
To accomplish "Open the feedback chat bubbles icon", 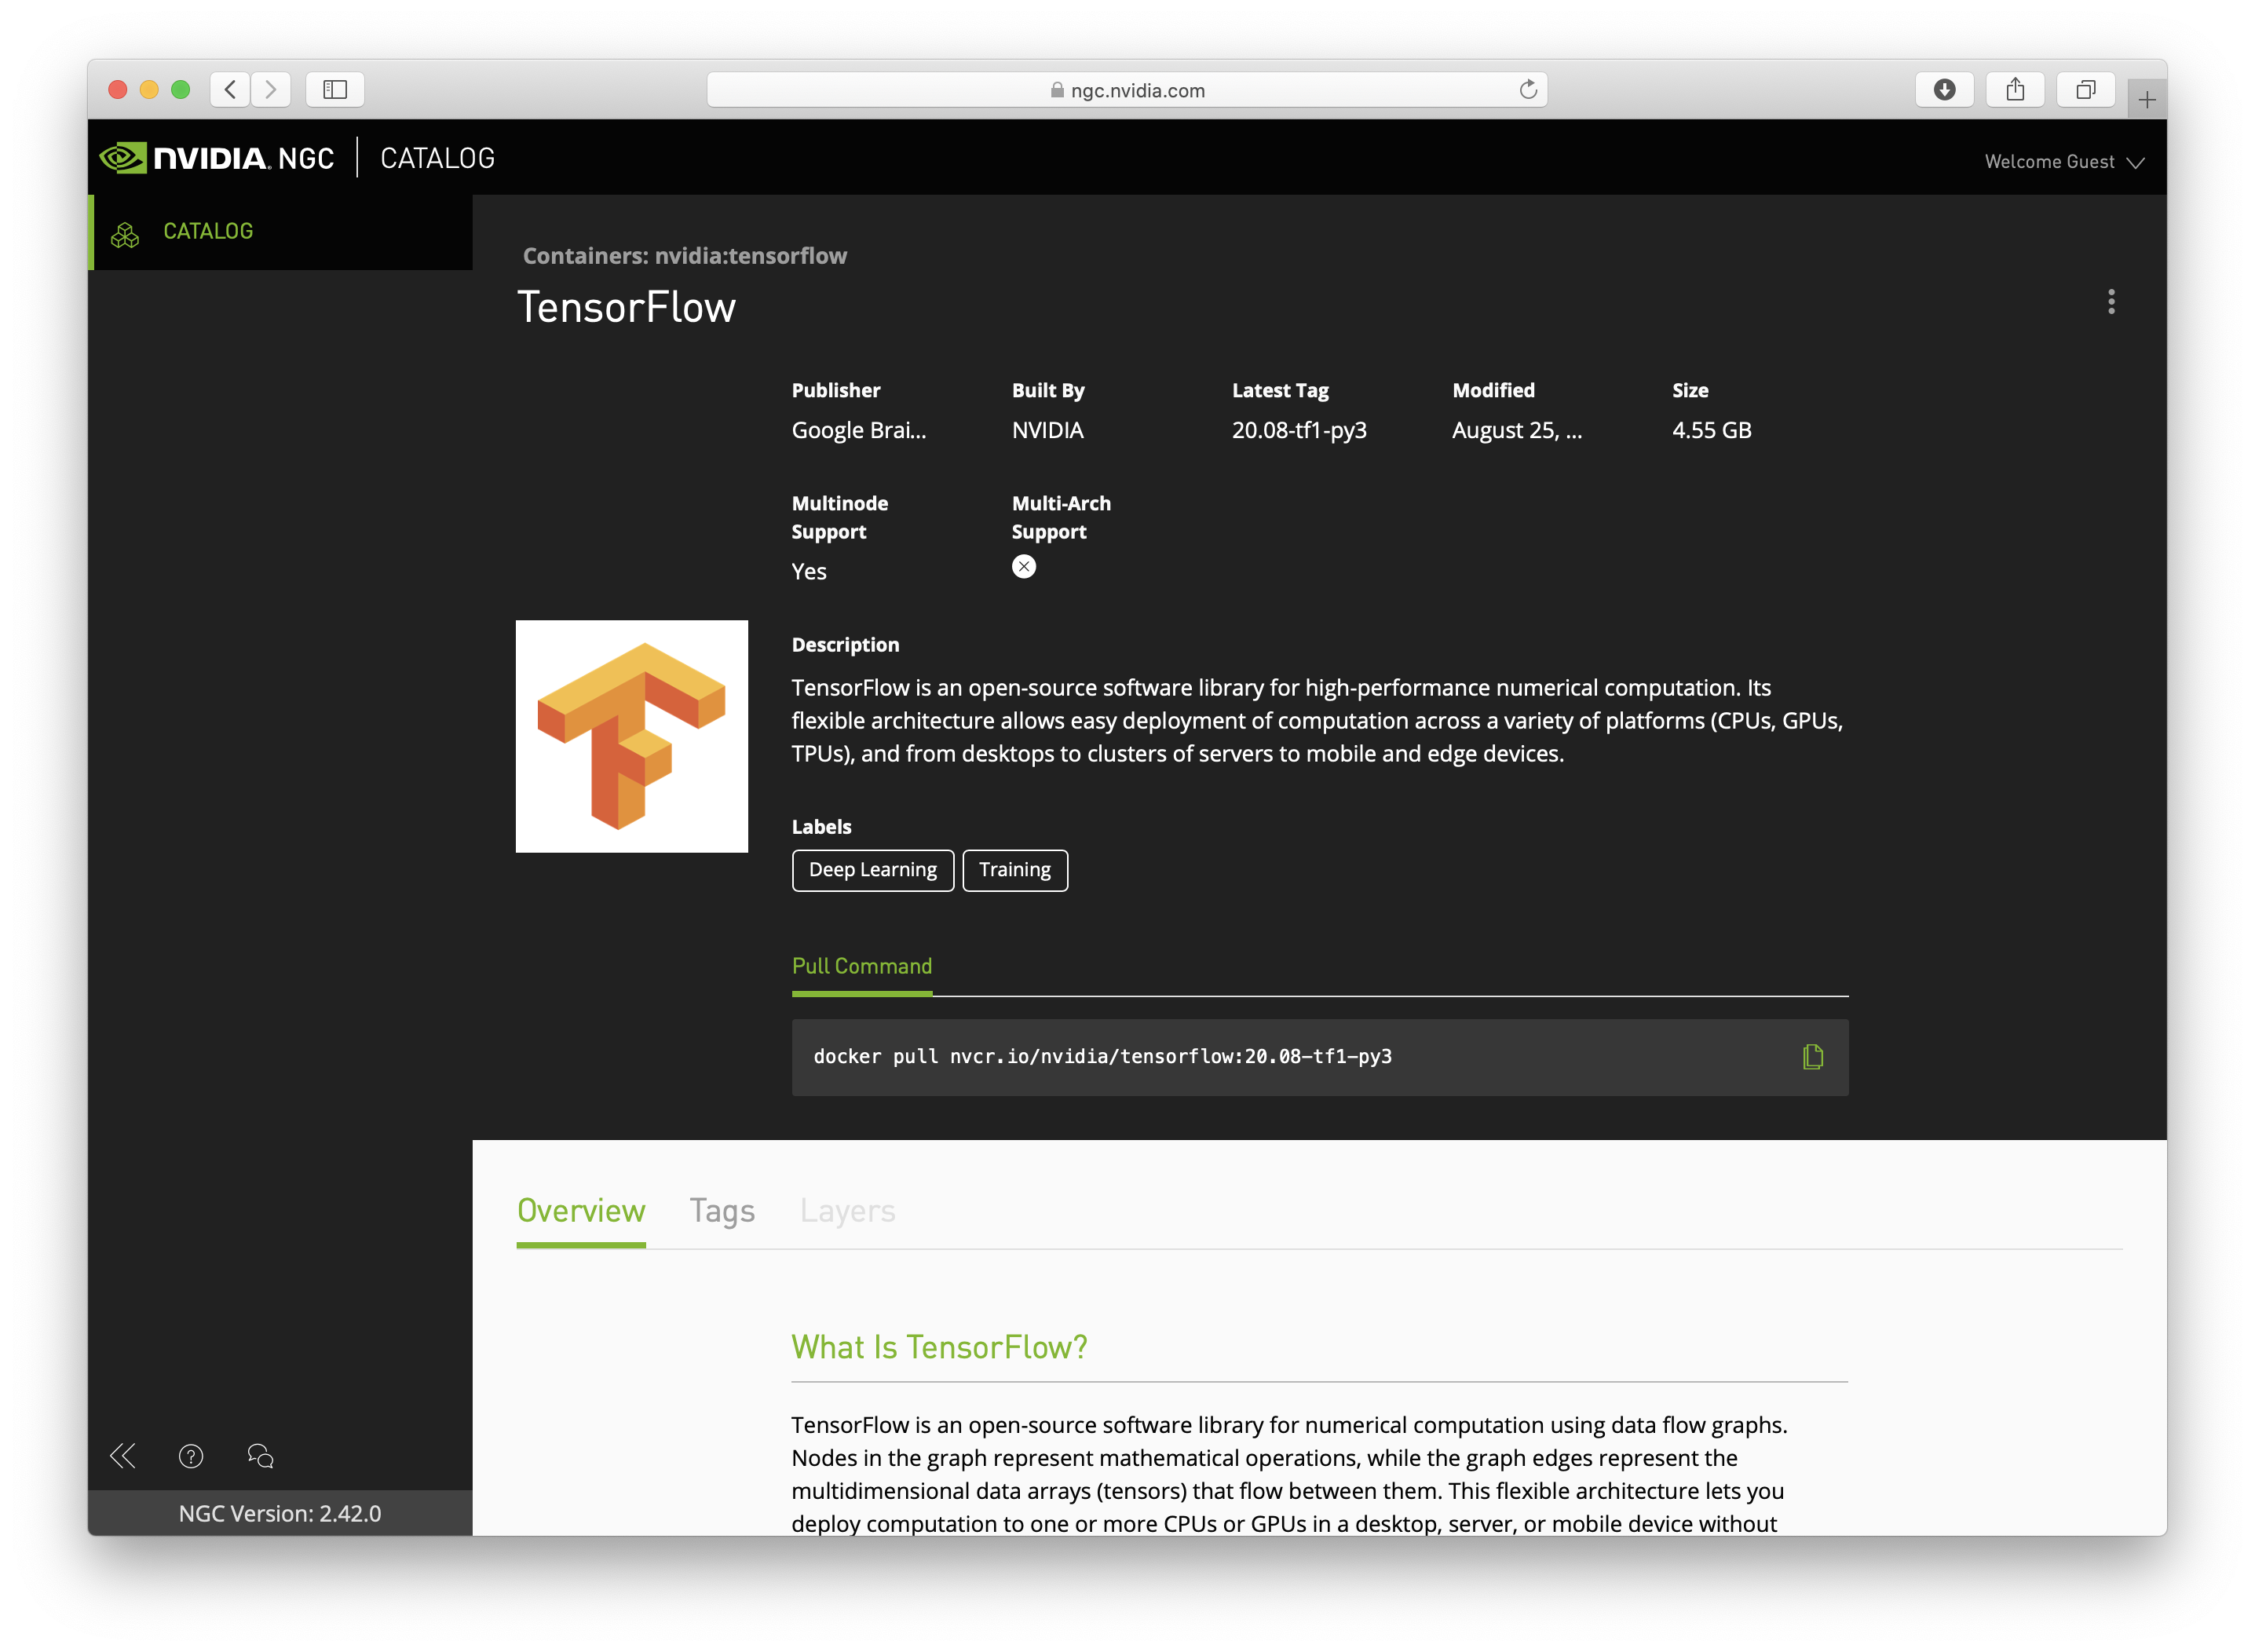I will point(260,1456).
